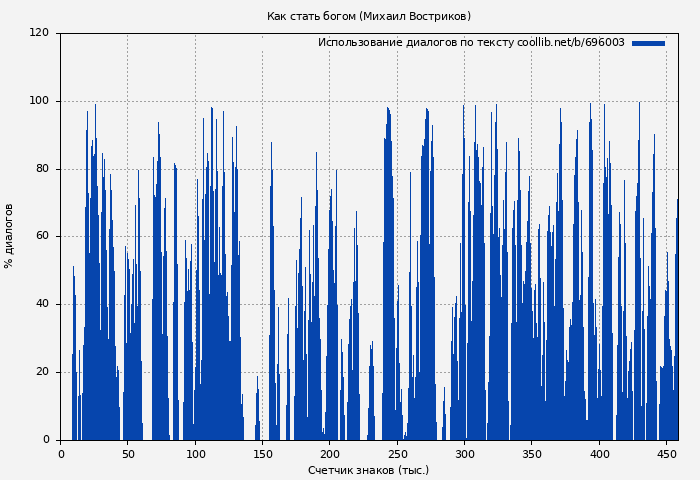
Task: Click the 450 tick on the x-axis
Action: (666, 454)
